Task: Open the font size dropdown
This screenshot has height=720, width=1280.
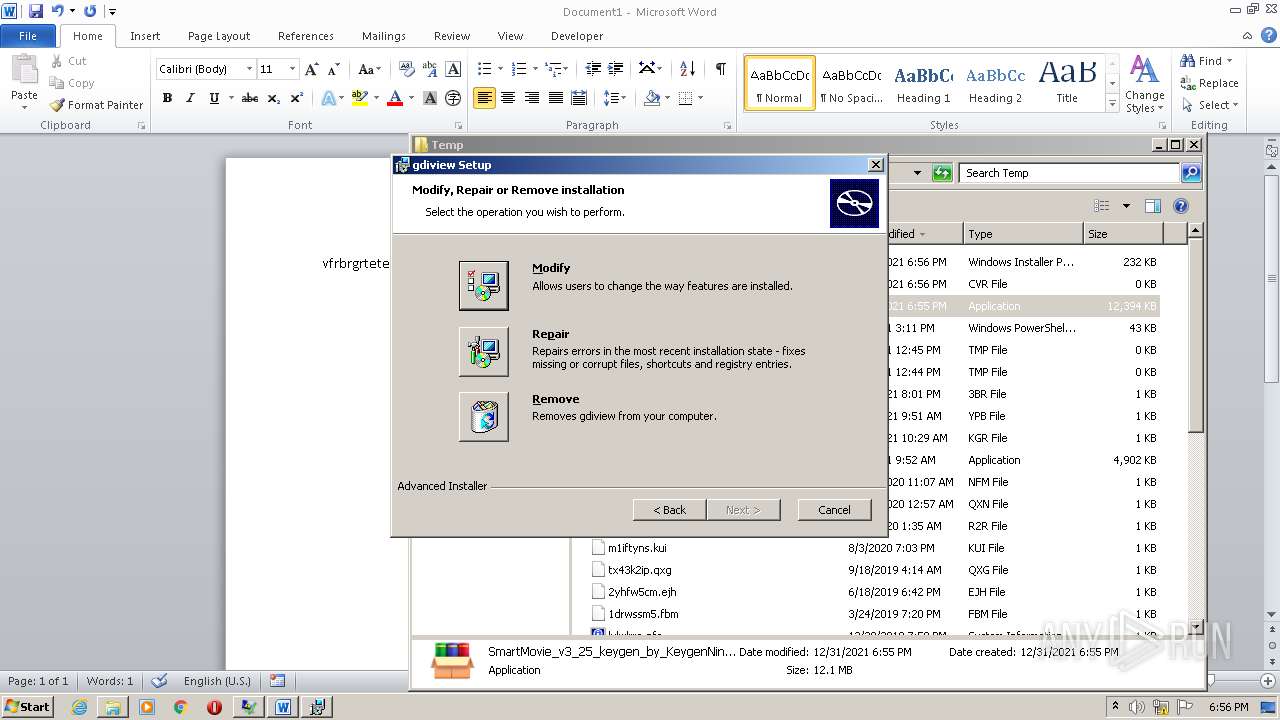Action: [292, 69]
